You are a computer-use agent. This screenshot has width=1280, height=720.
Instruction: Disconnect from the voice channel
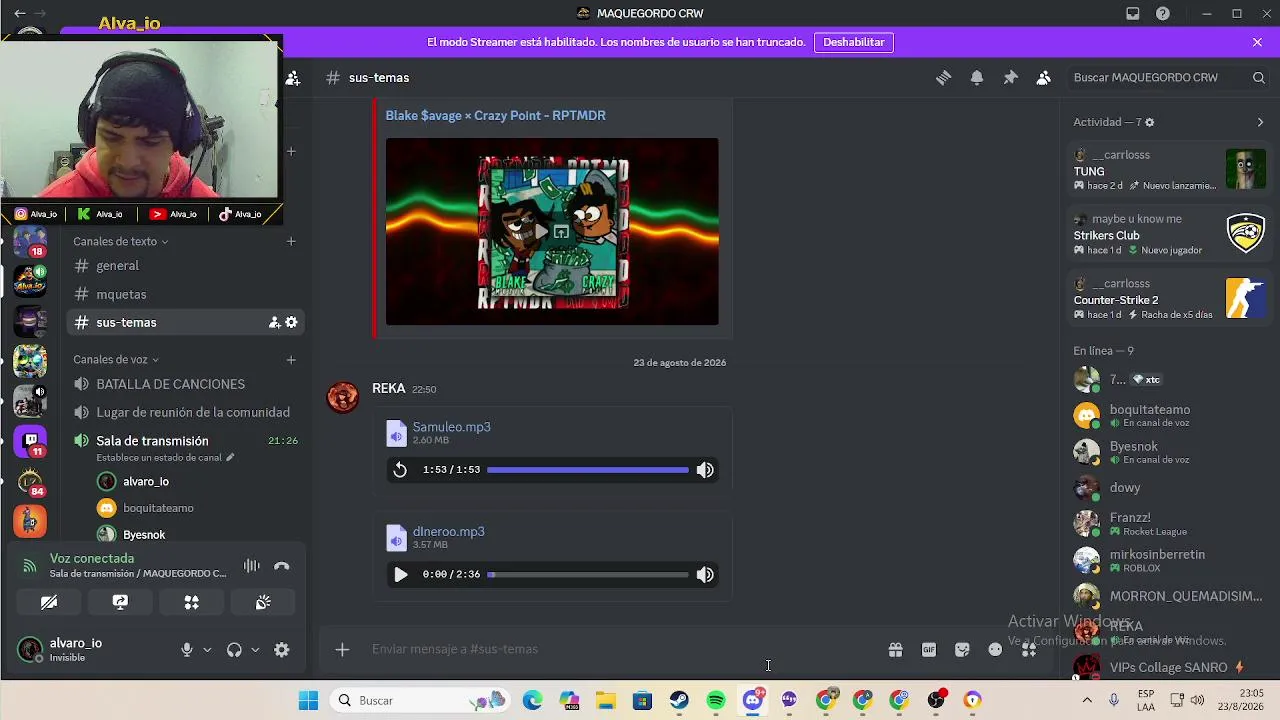pyautogui.click(x=282, y=567)
